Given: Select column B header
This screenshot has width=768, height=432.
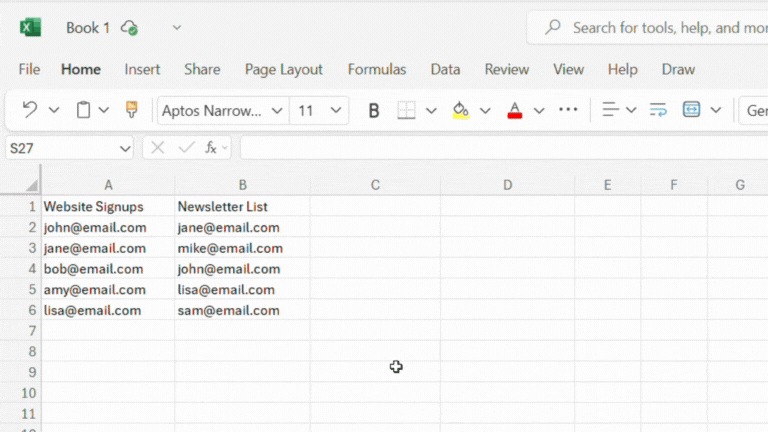Looking at the screenshot, I should click(242, 185).
